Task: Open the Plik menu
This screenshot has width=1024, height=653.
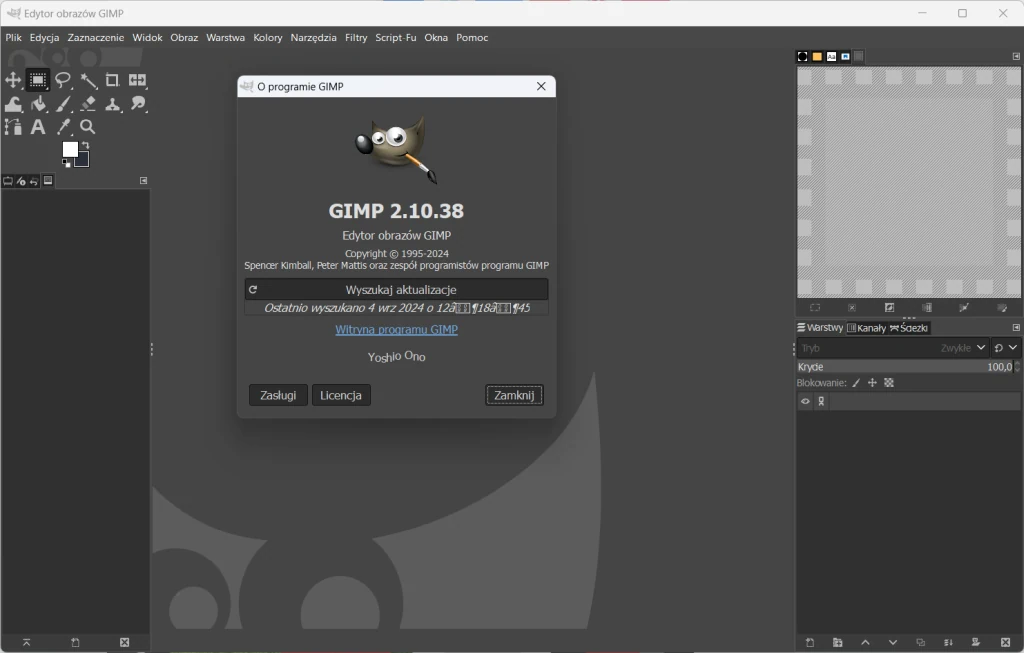Action: click(x=14, y=38)
